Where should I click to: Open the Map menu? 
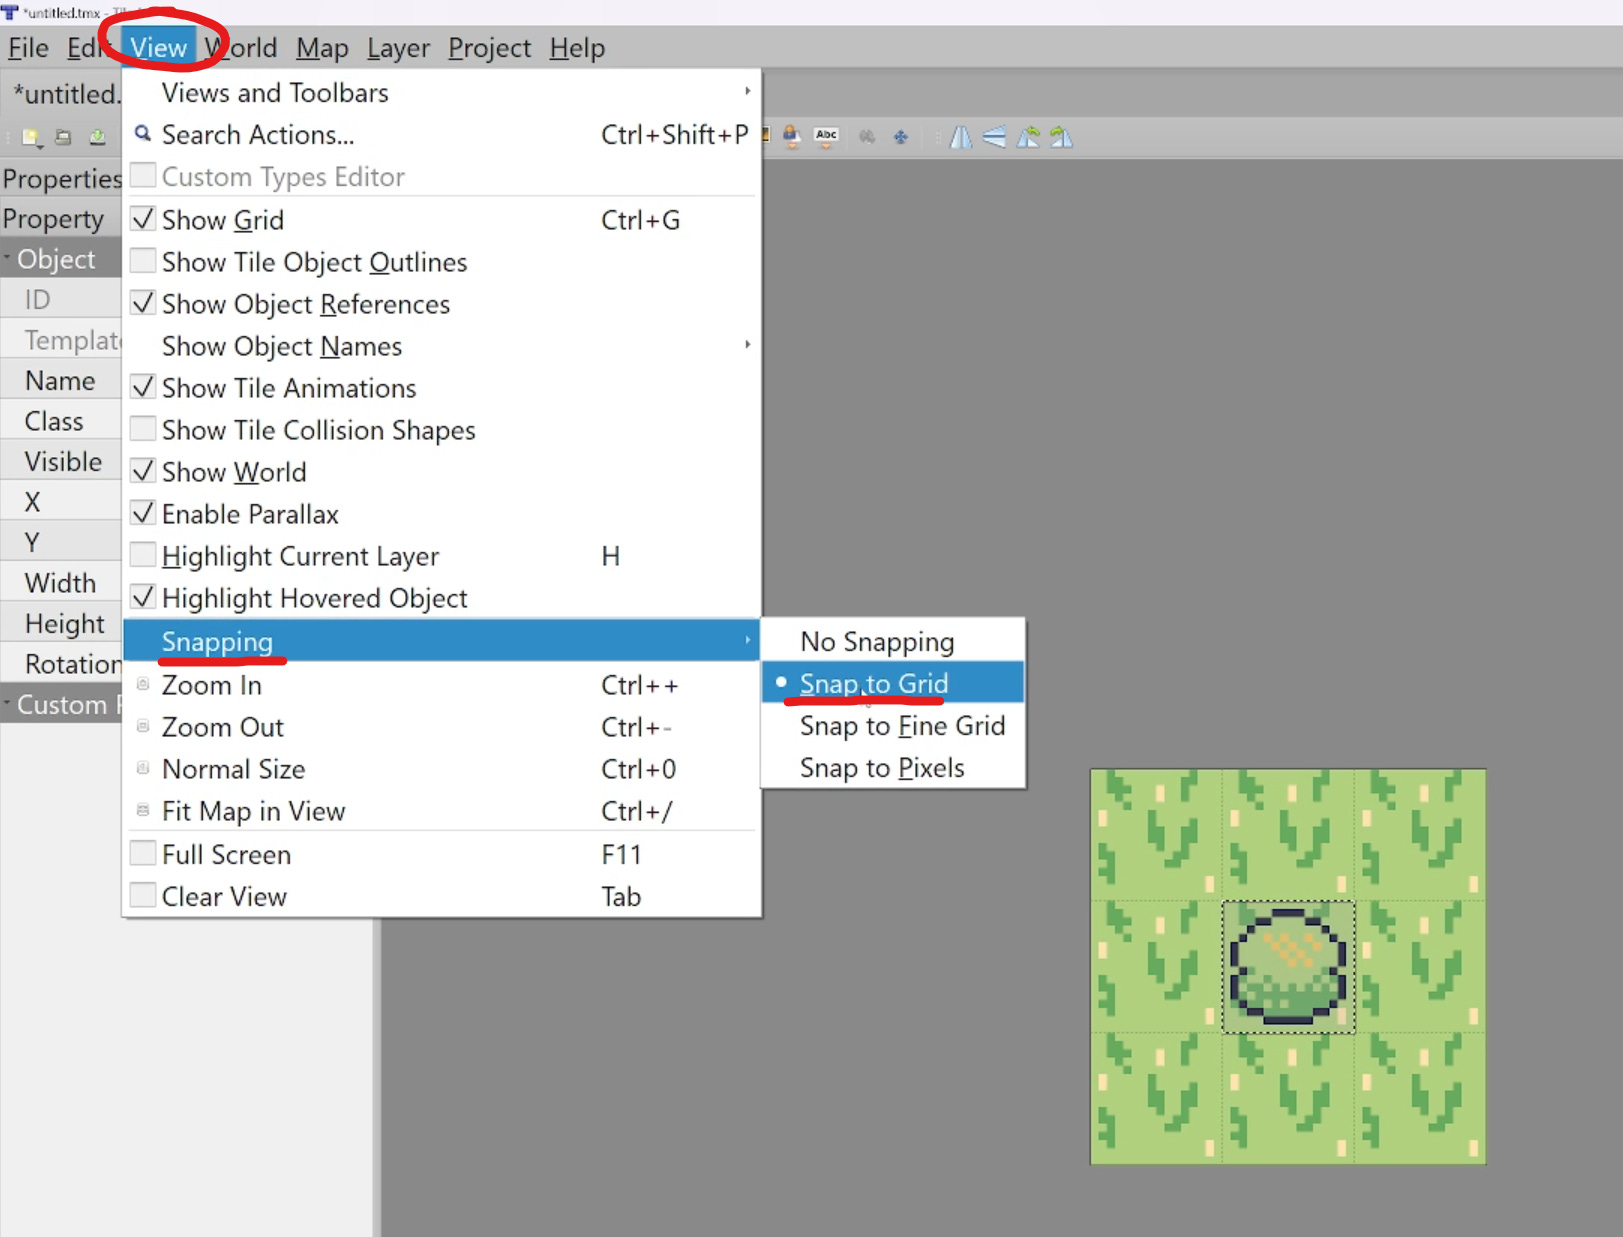[321, 47]
